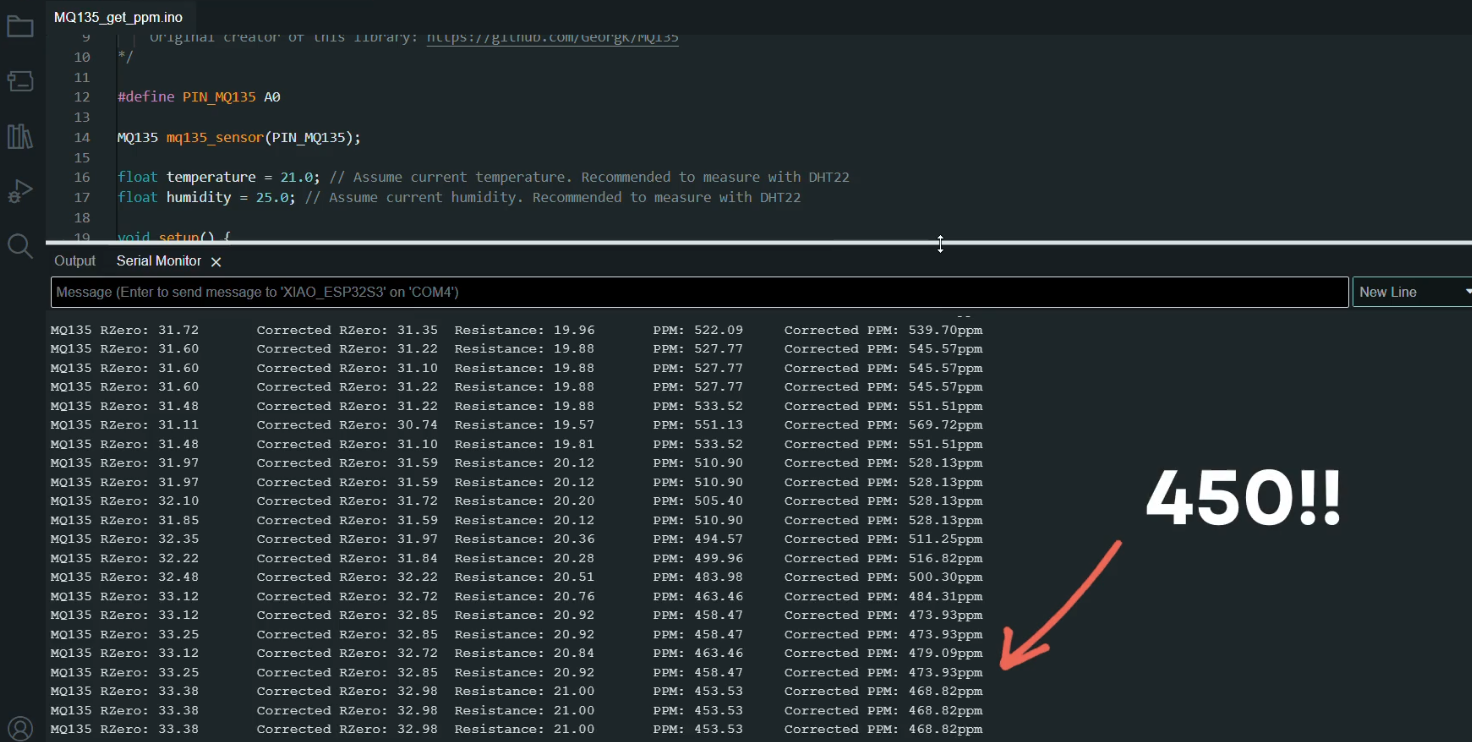Click the 'PPM: 505.40' value

coord(698,501)
